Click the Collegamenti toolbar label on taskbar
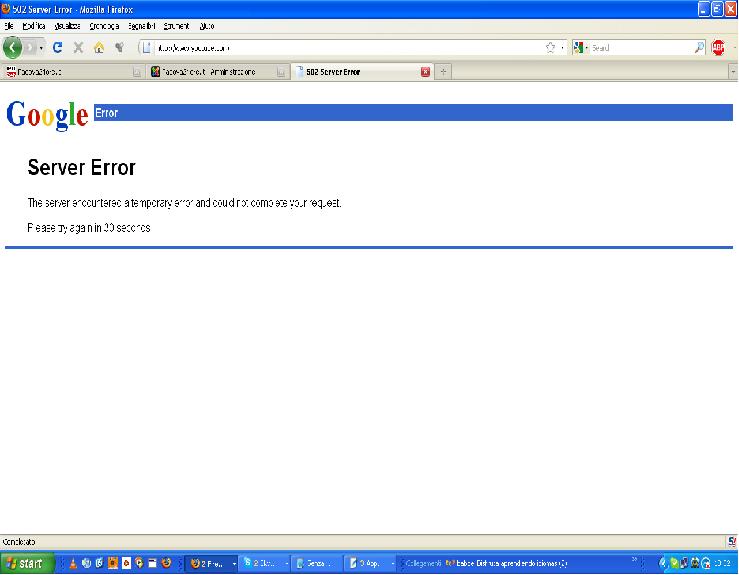Image resolution: width=739 pixels, height=575 pixels. pyautogui.click(x=423, y=563)
